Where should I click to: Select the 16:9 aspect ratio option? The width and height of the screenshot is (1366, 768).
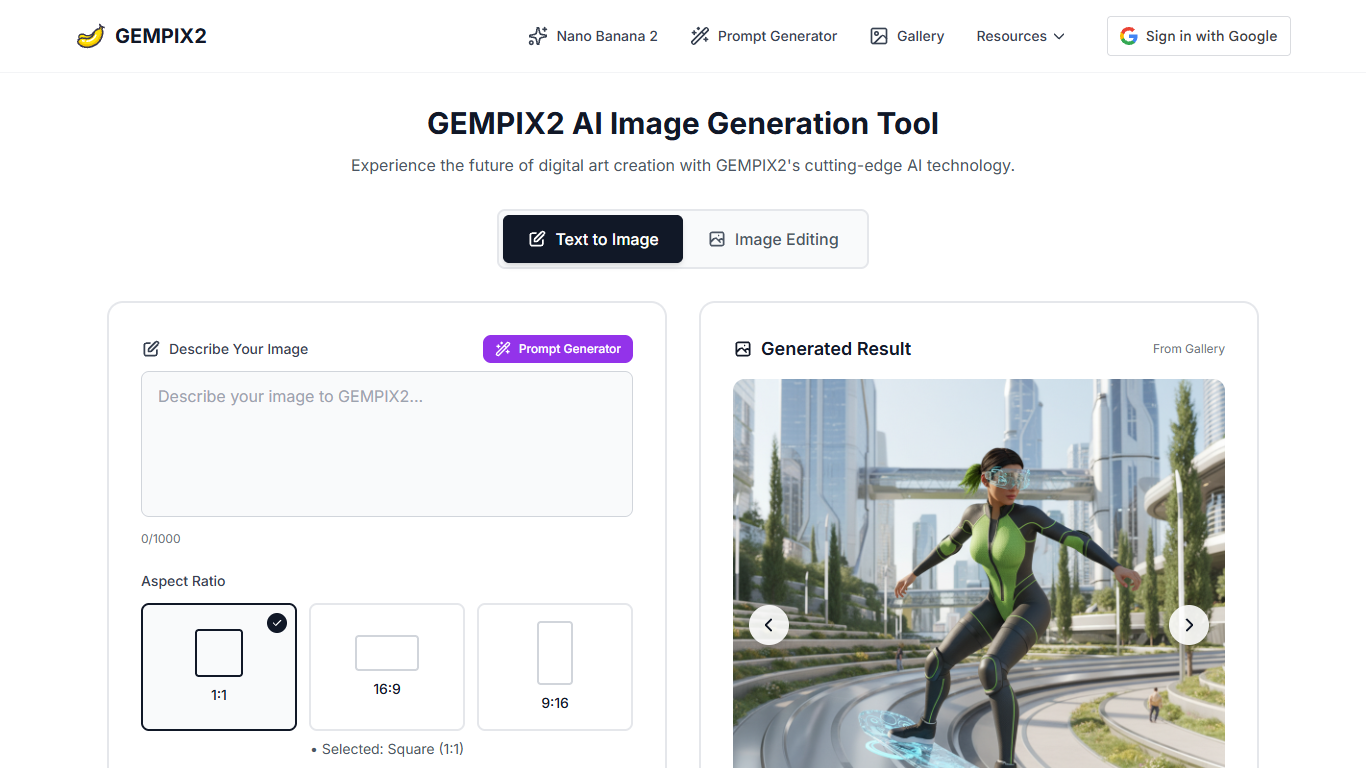pos(386,666)
